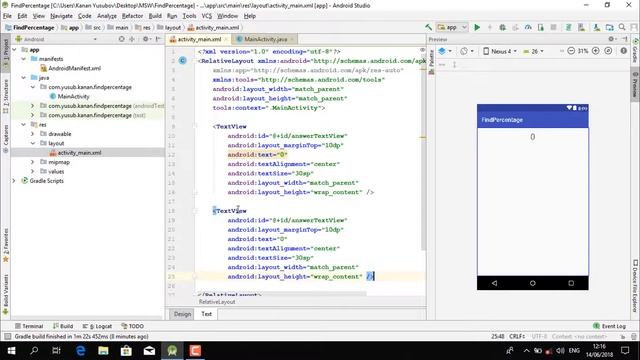Show preview warnings and errors icon
Image resolution: width=640 pixels, height=360 pixels.
(x=624, y=51)
